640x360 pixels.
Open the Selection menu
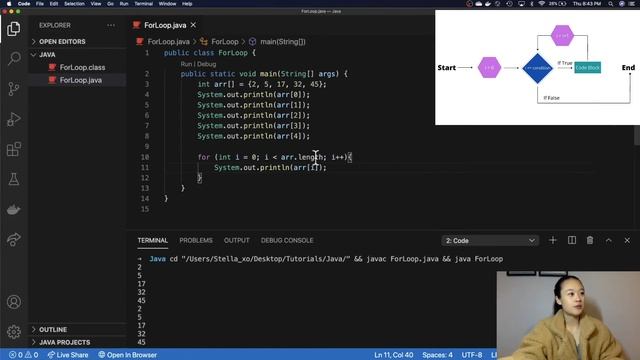click(x=74, y=4)
